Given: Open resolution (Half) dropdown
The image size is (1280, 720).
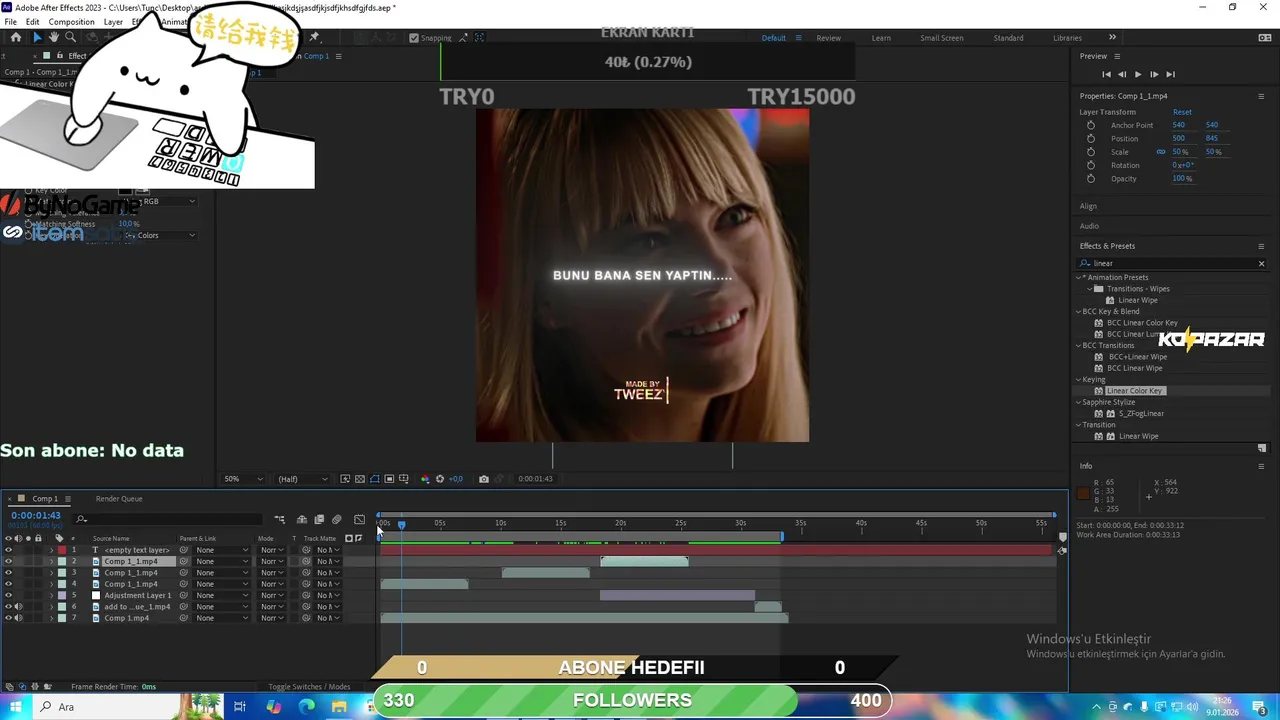Looking at the screenshot, I should [303, 479].
